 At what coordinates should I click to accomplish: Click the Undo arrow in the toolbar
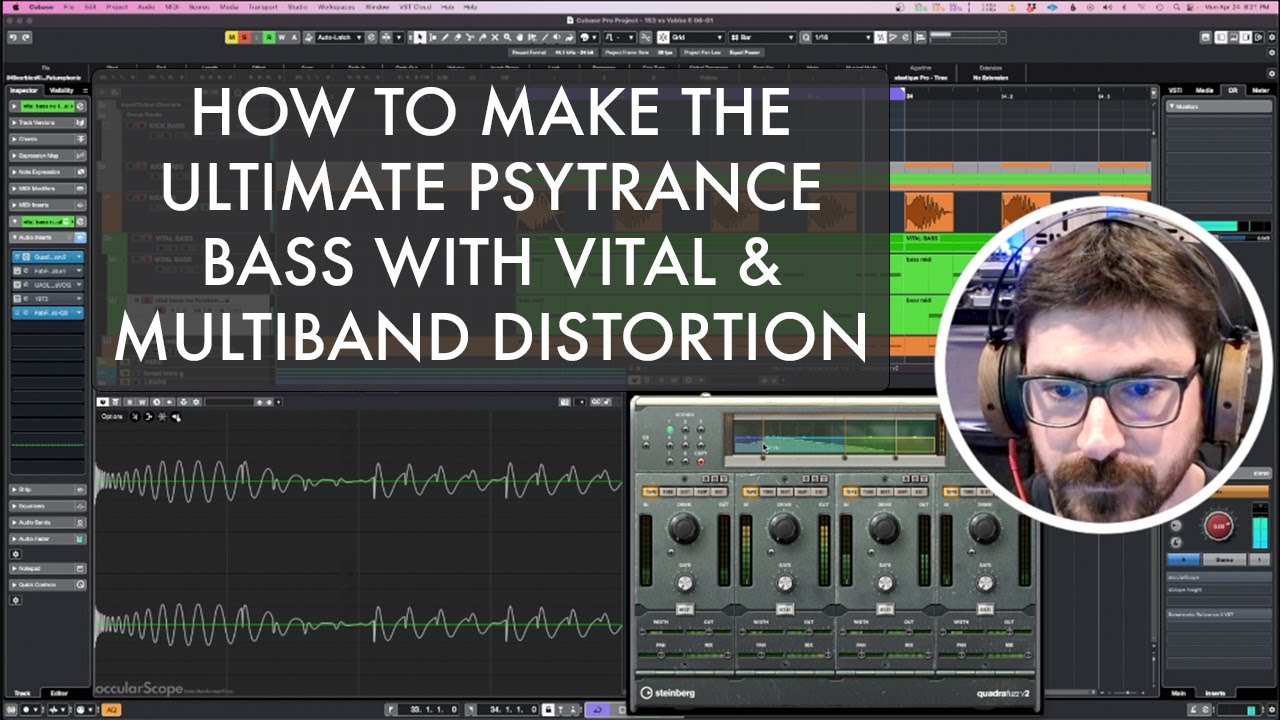point(13,38)
